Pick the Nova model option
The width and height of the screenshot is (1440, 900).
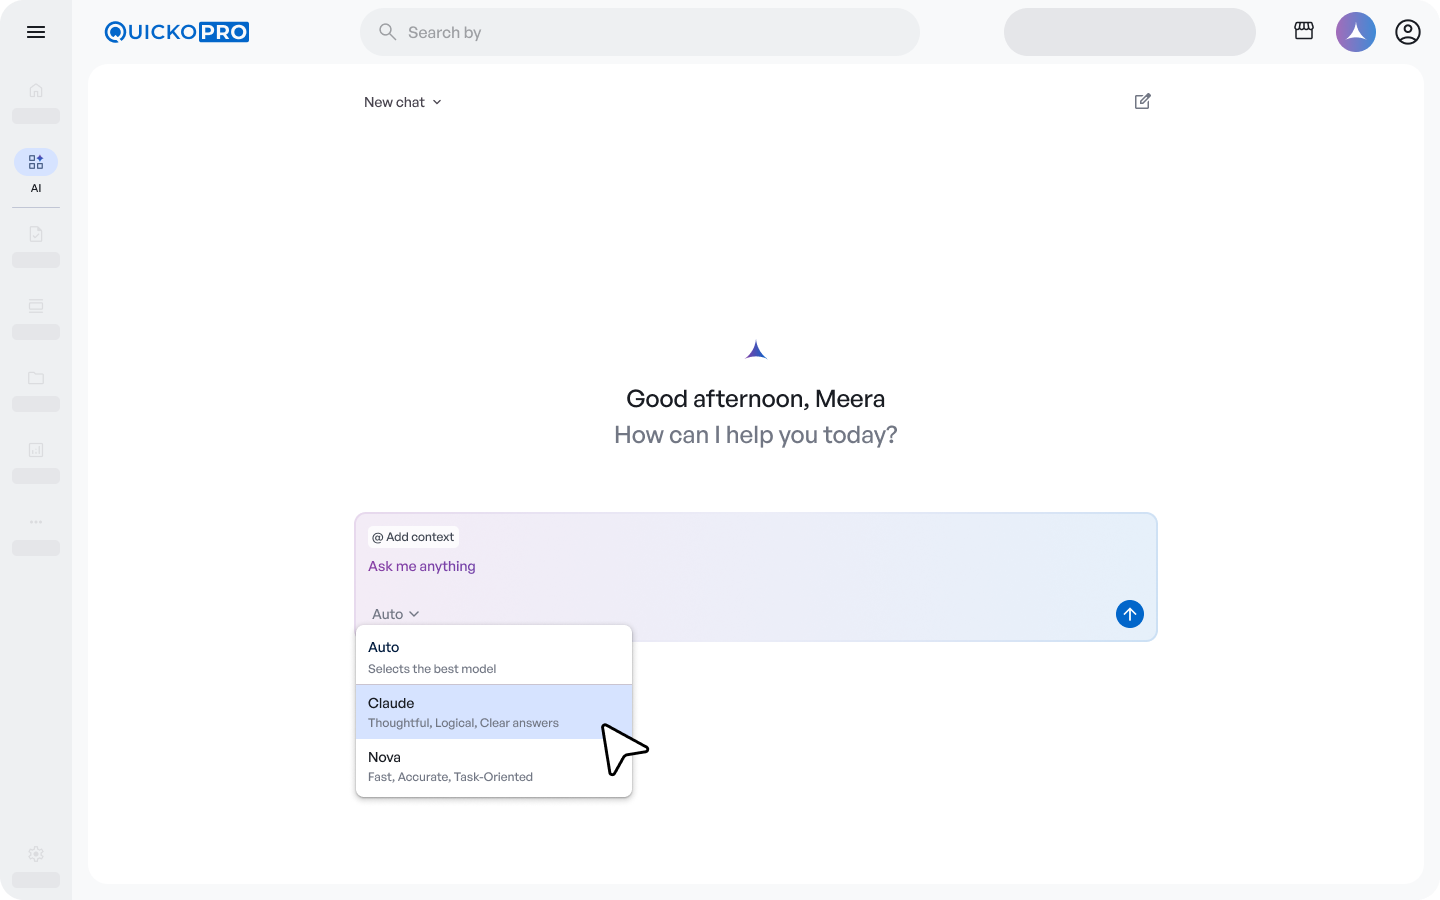pyautogui.click(x=493, y=766)
